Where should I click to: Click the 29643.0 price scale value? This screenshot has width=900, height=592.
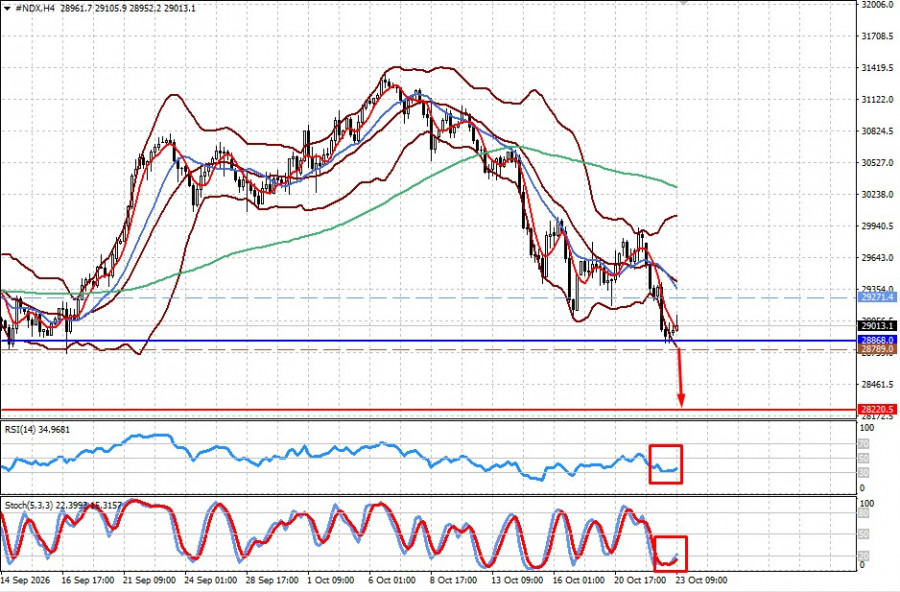click(878, 258)
